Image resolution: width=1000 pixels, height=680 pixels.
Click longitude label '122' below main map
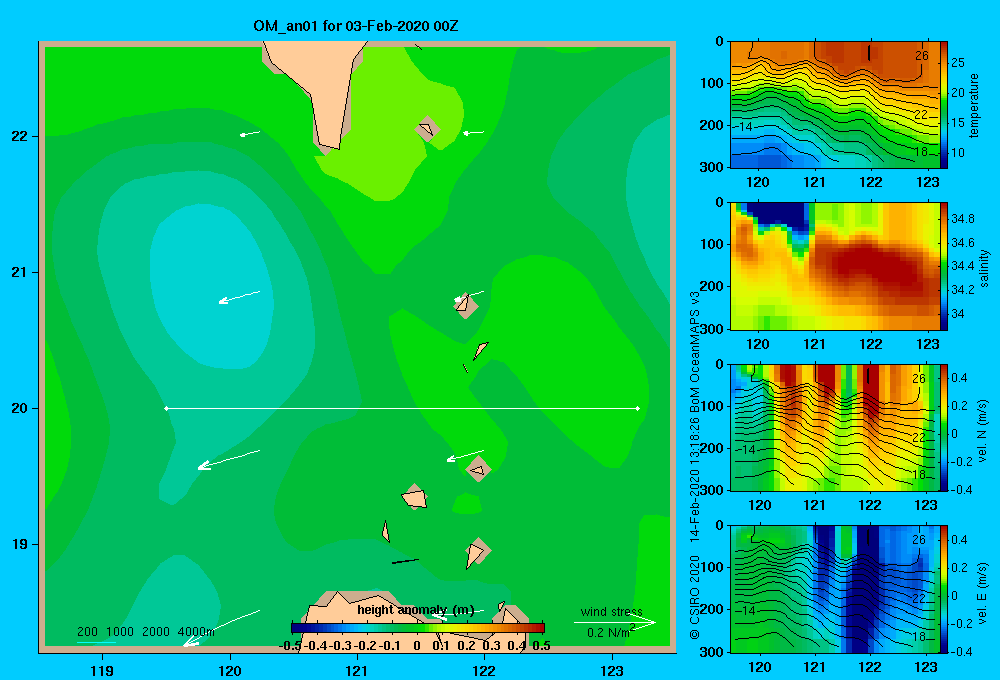click(484, 670)
